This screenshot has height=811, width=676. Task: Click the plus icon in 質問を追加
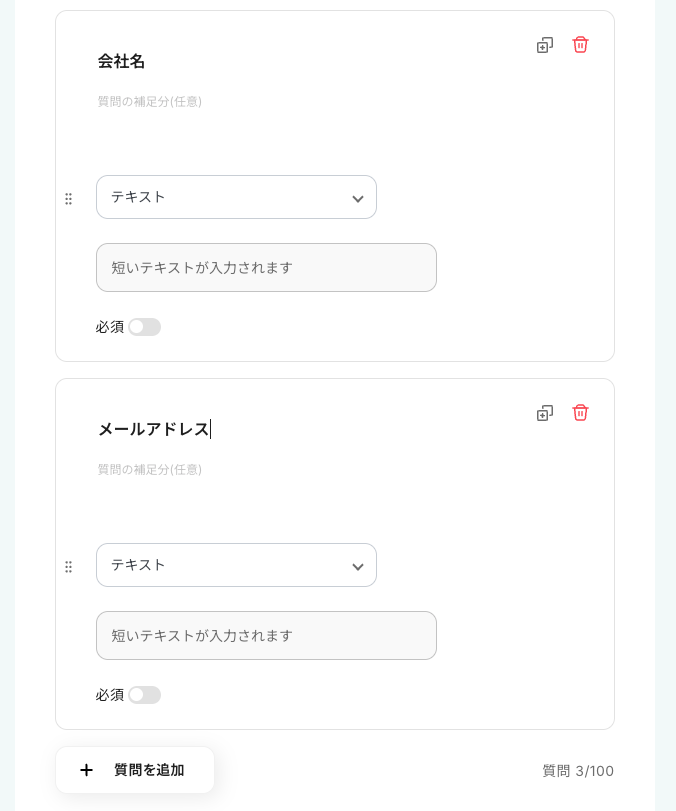click(86, 770)
